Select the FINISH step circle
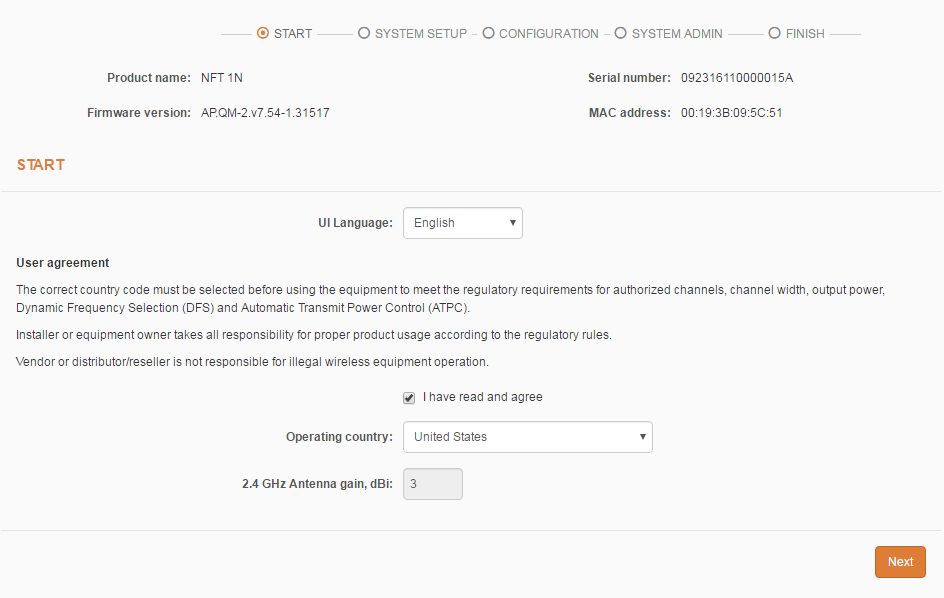The height and width of the screenshot is (598, 944). [x=774, y=33]
